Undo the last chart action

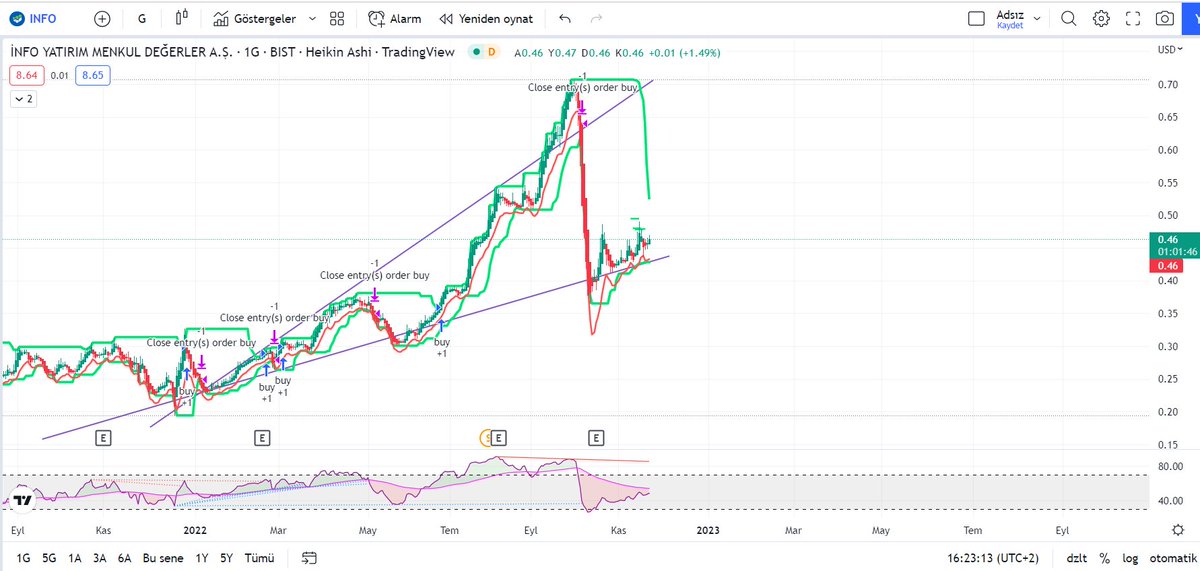click(565, 18)
